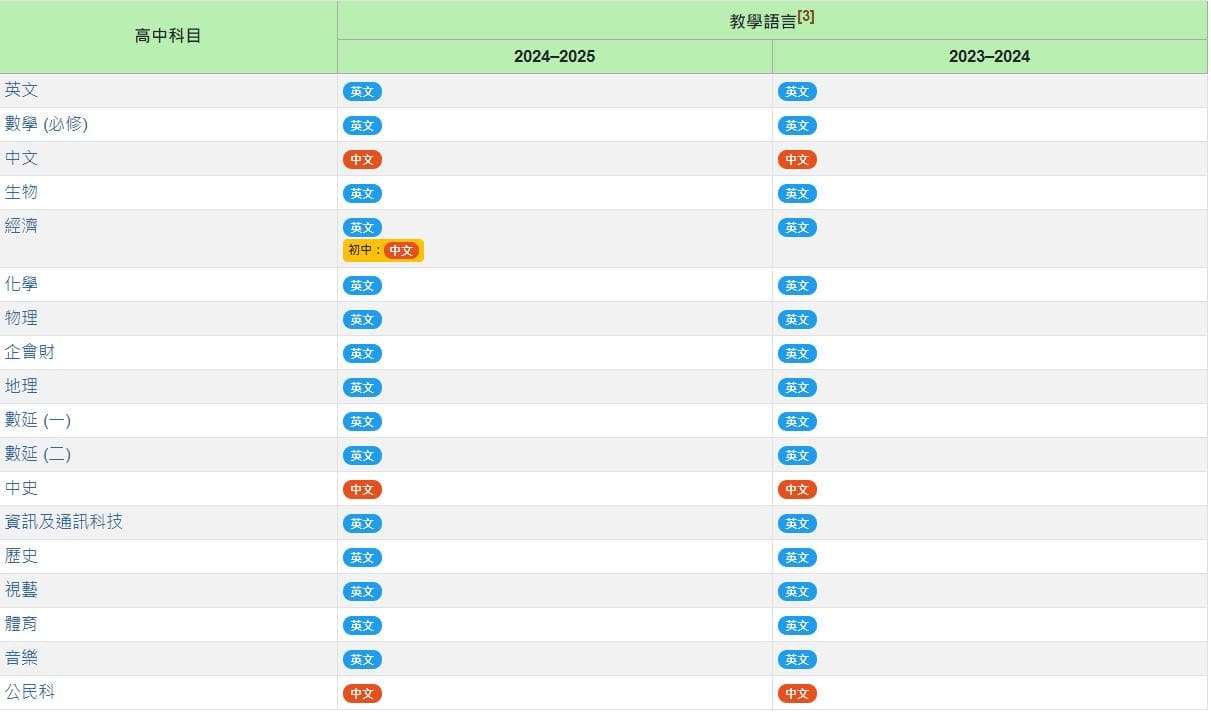Select the 企會財 subject cell

tap(30, 352)
